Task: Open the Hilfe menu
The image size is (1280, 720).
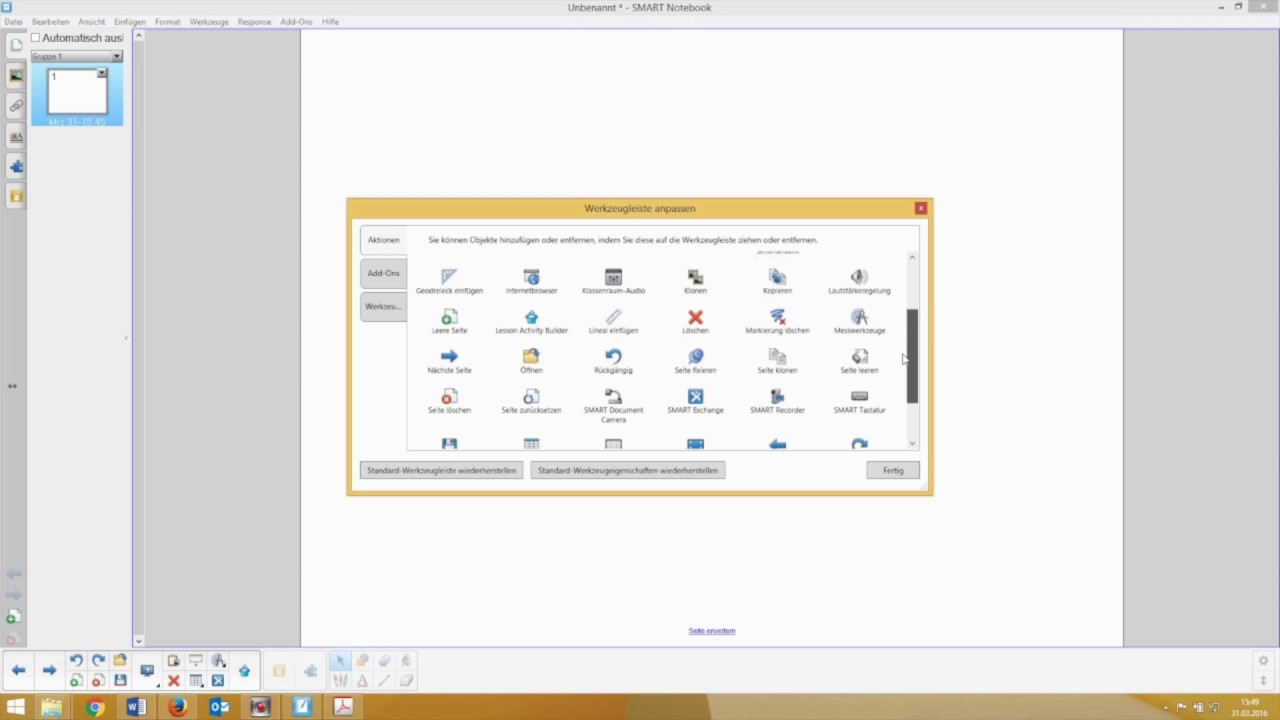Action: point(330,21)
